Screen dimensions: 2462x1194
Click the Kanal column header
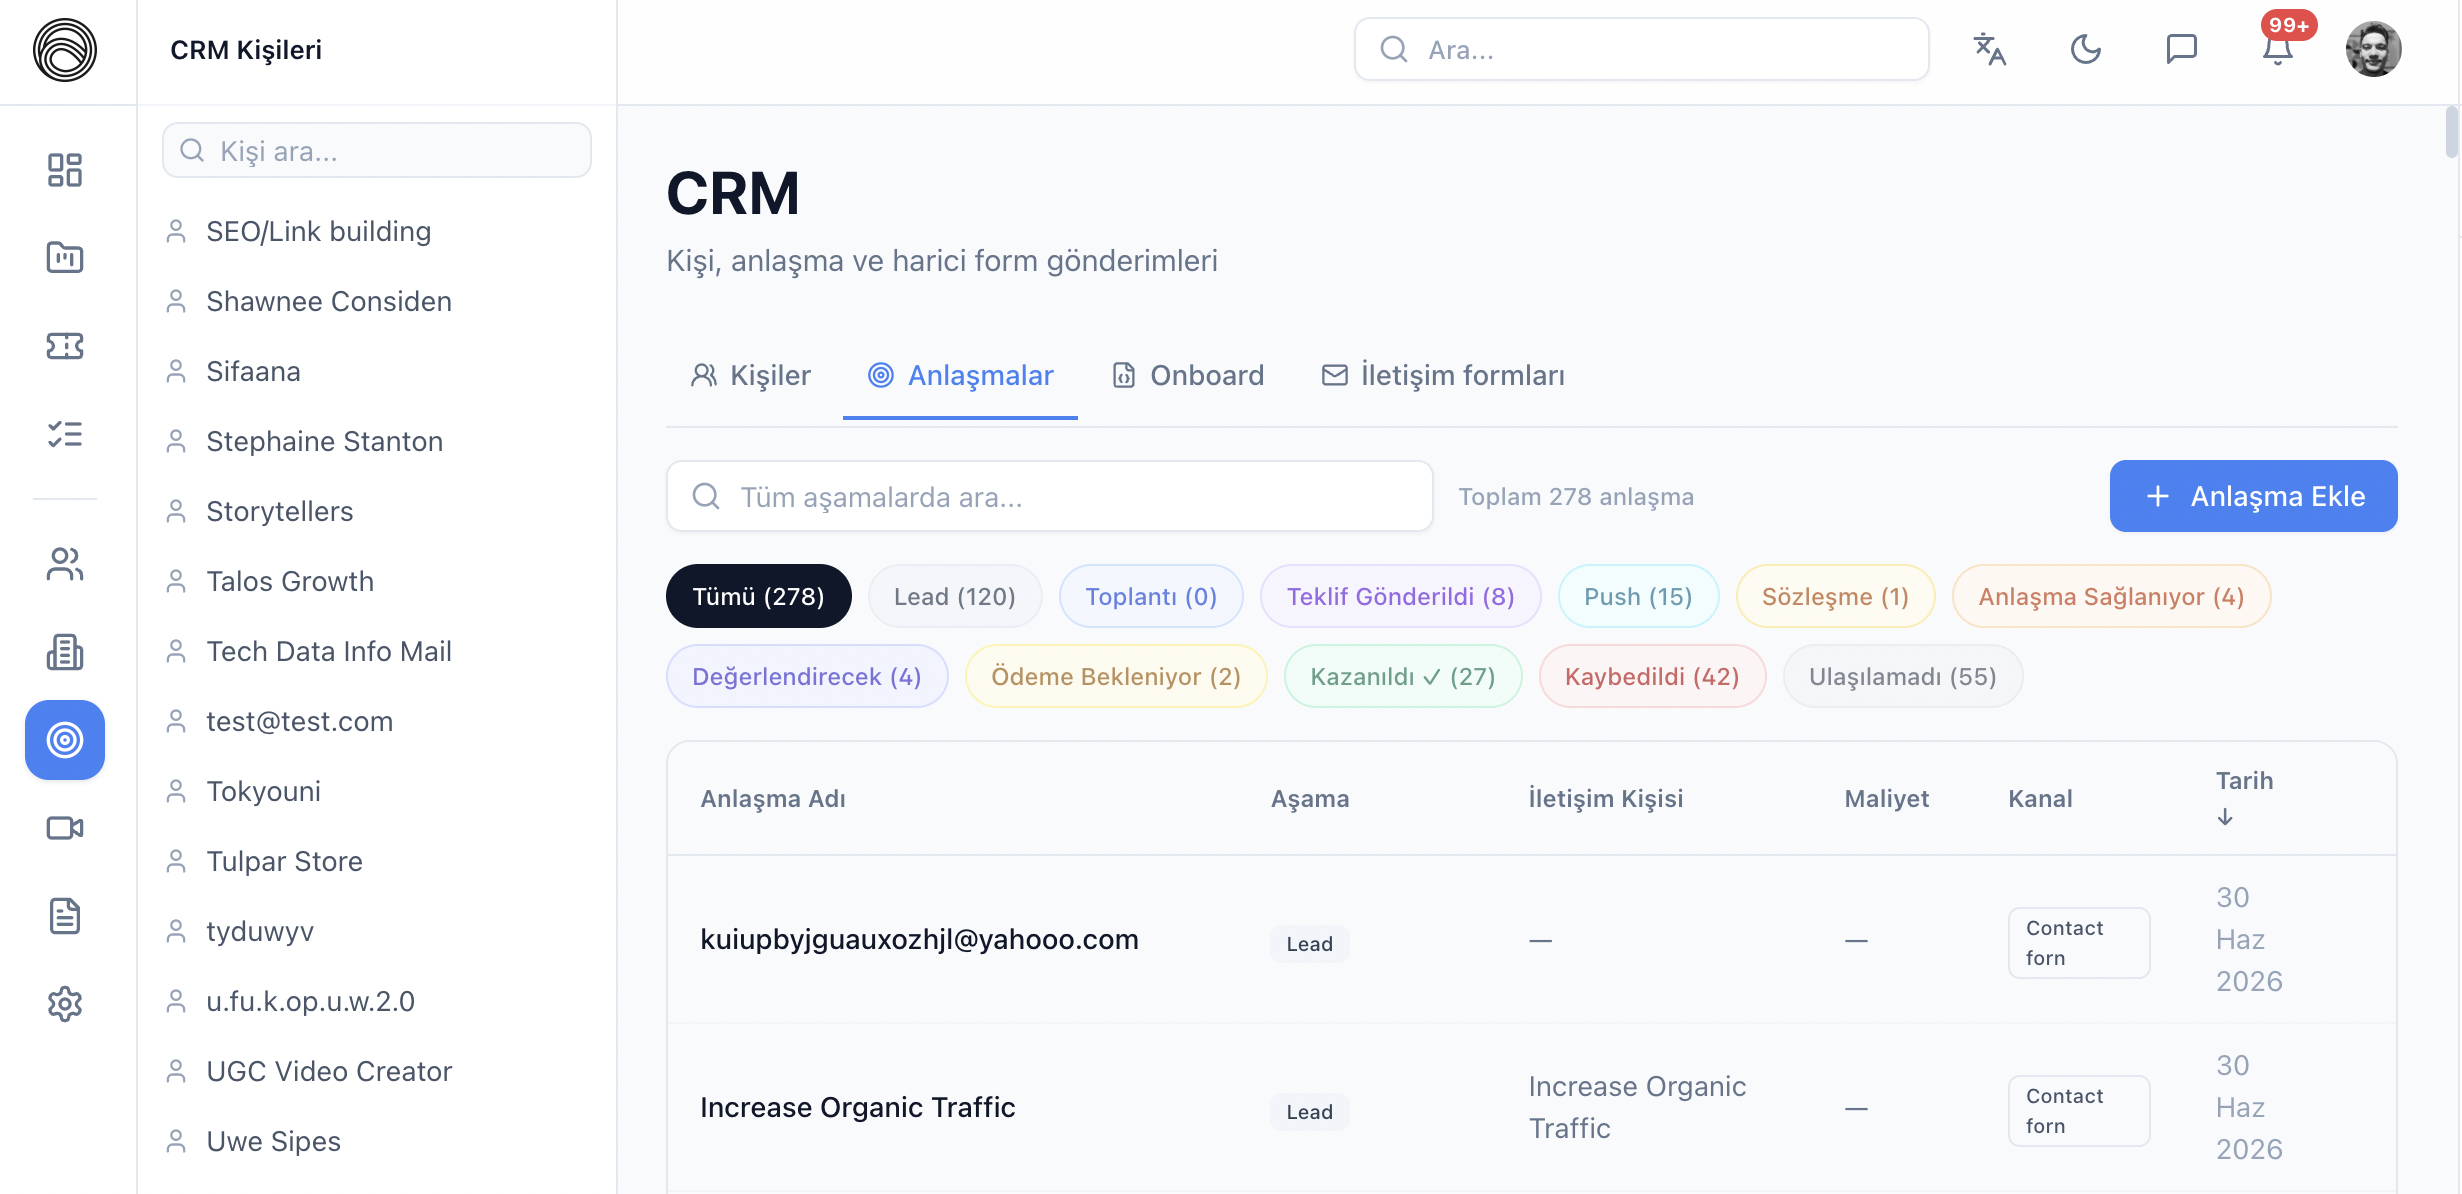2041,799
